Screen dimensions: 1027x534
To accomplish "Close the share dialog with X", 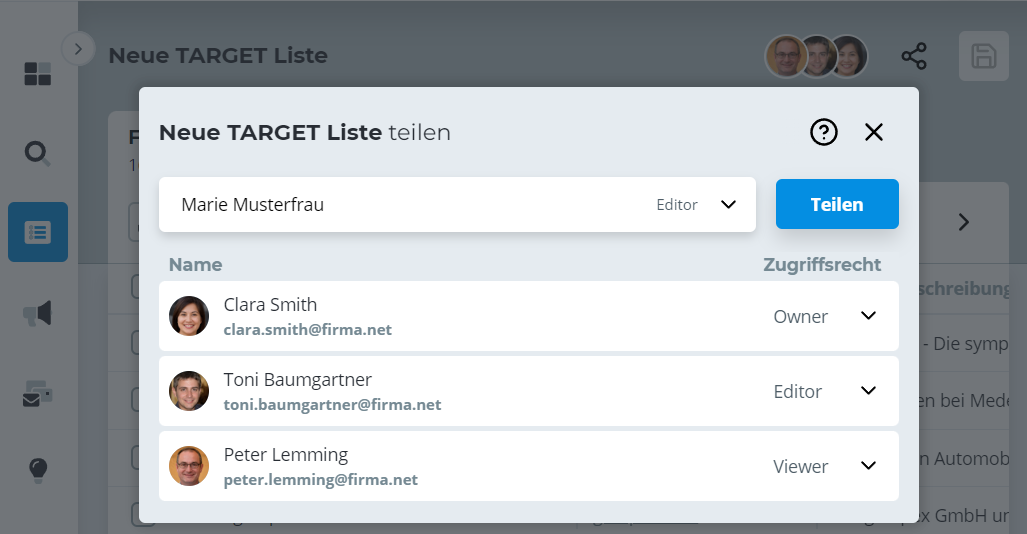I will [874, 132].
